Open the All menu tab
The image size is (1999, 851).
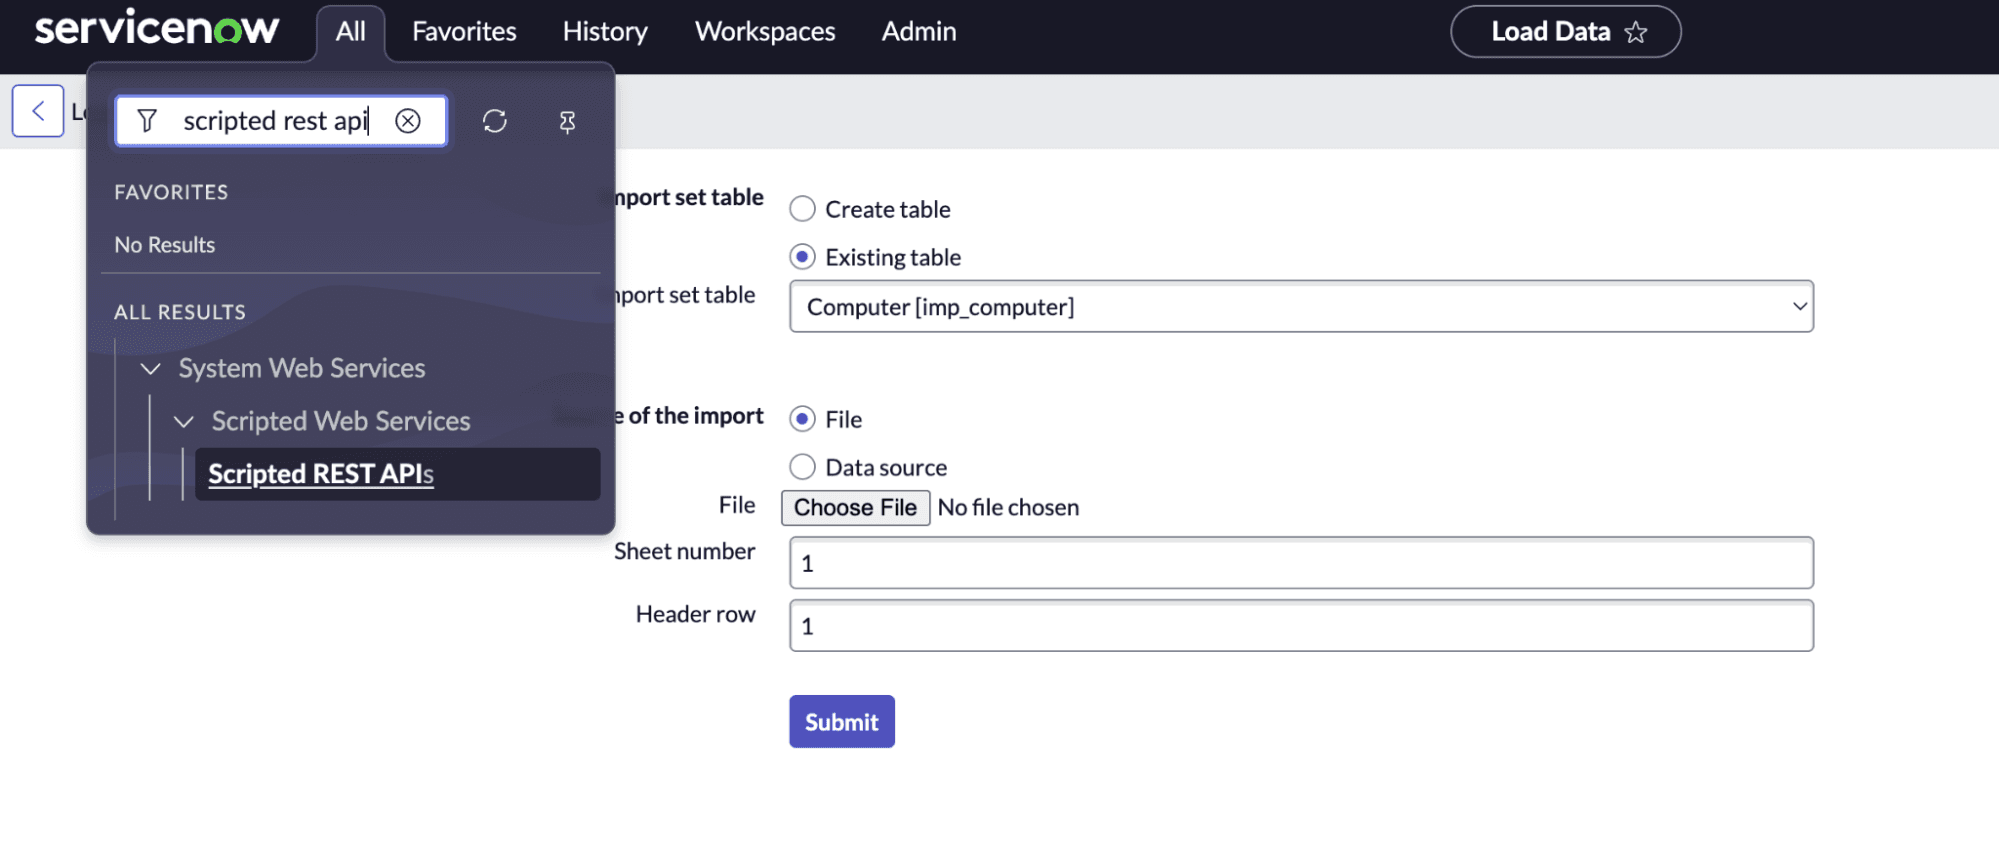(x=350, y=32)
